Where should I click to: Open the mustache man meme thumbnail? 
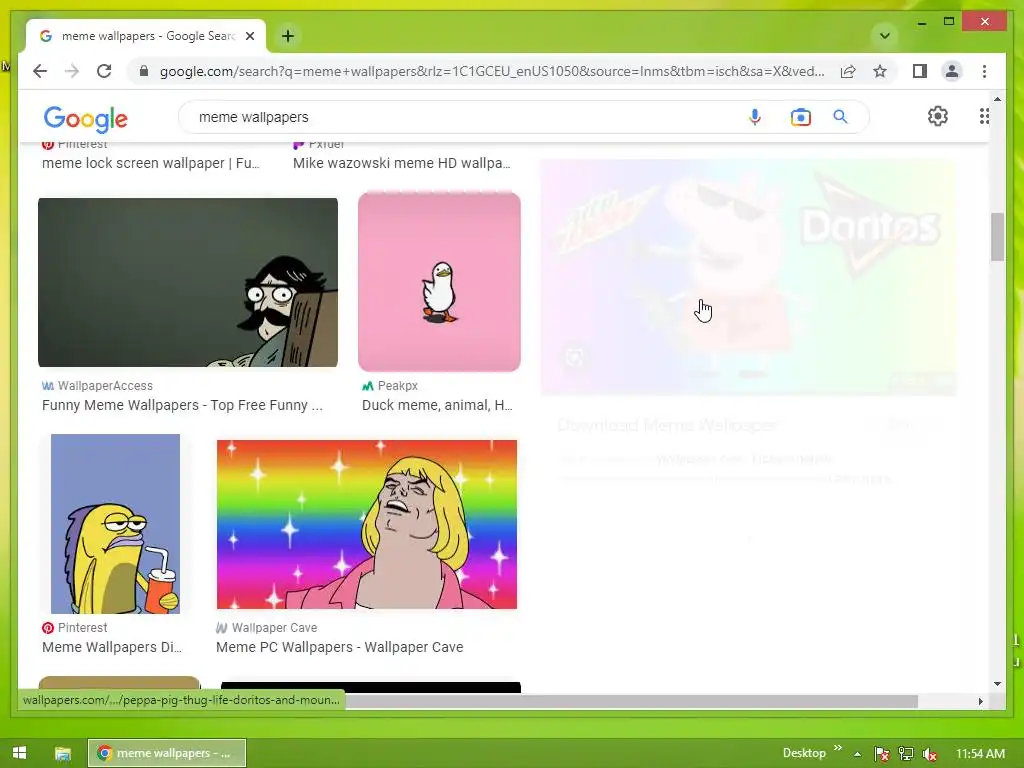(x=188, y=282)
